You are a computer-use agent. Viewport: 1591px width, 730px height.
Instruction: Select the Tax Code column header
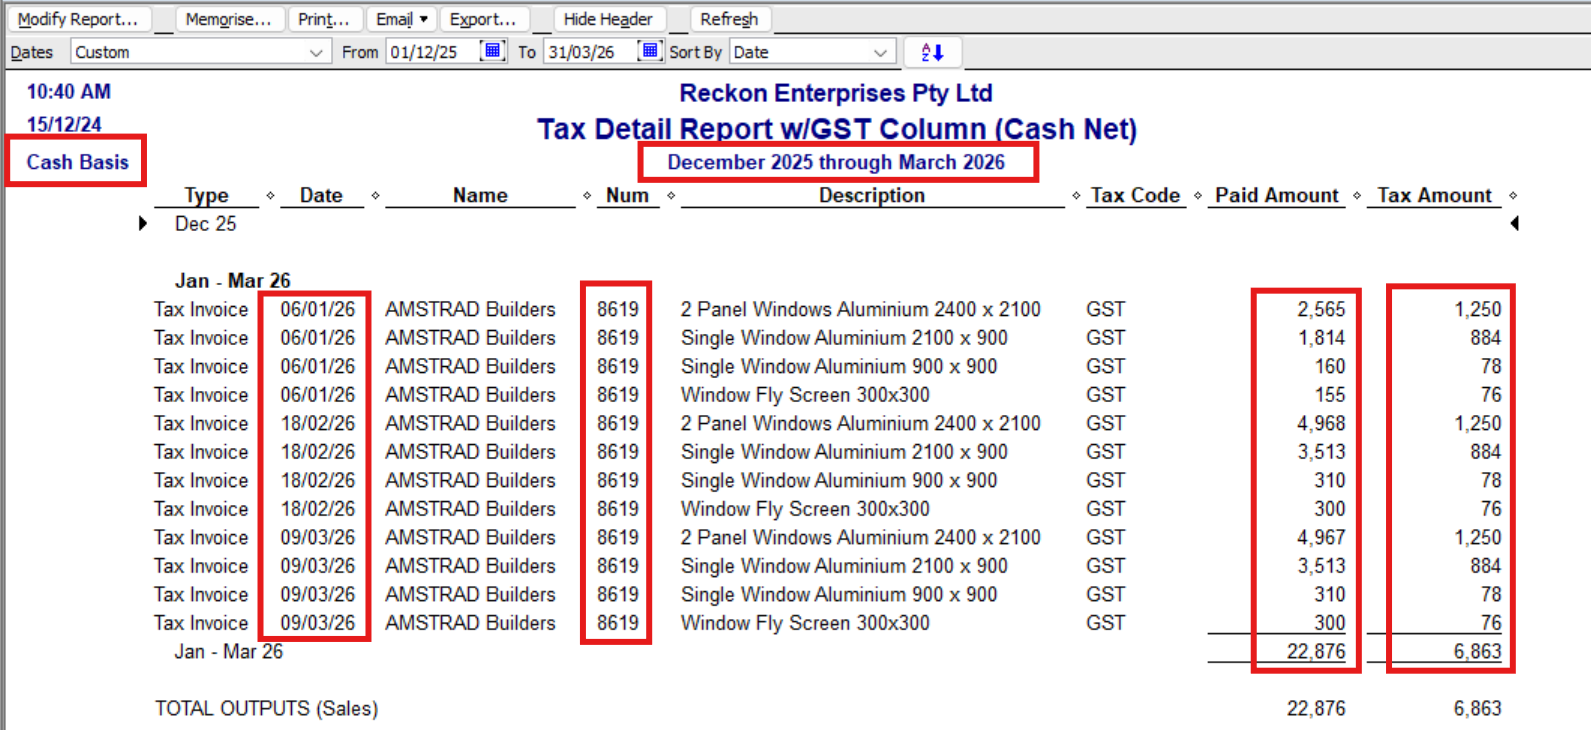coord(1135,195)
